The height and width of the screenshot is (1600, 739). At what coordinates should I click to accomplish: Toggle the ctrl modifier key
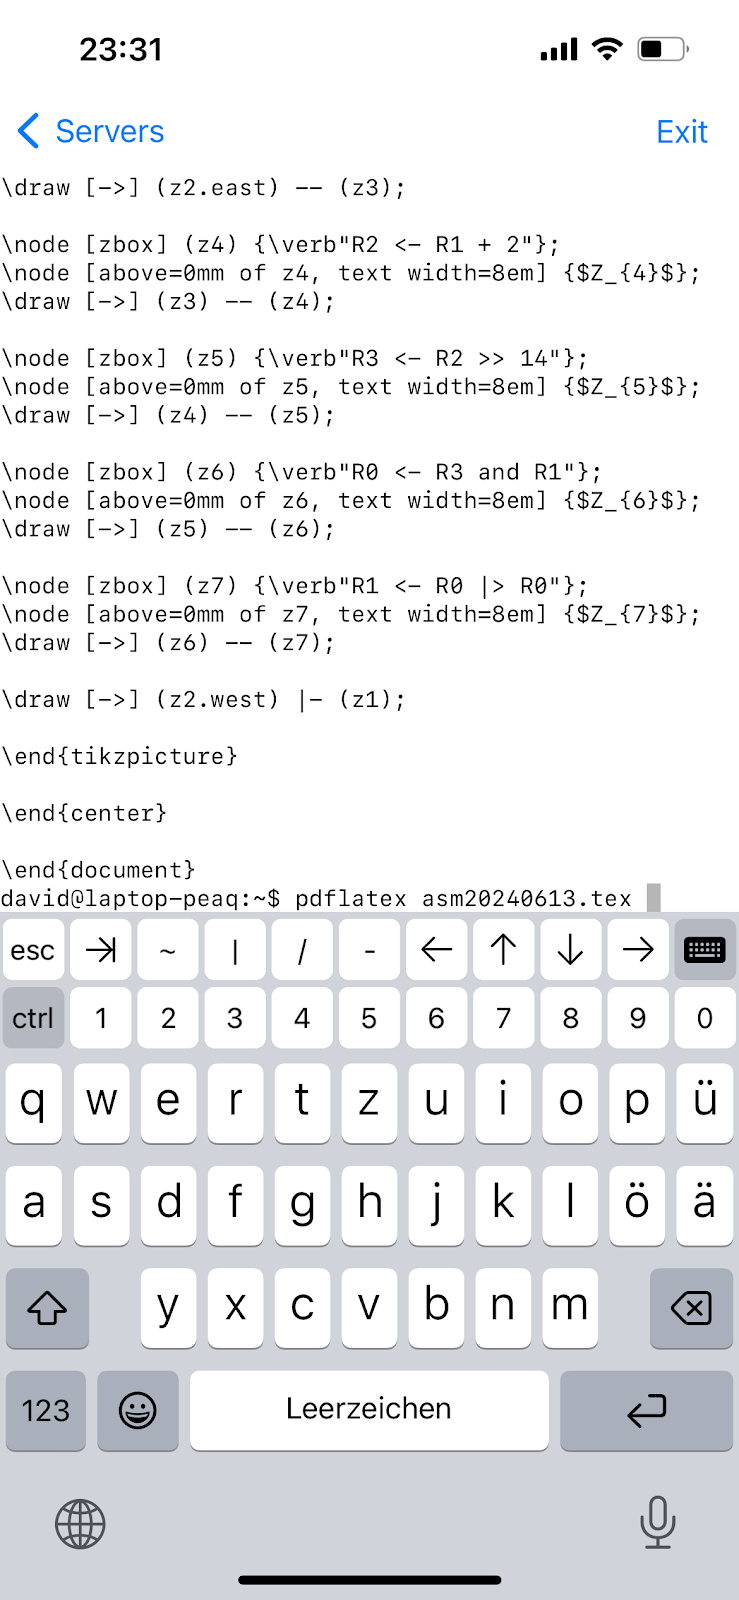click(x=33, y=1018)
